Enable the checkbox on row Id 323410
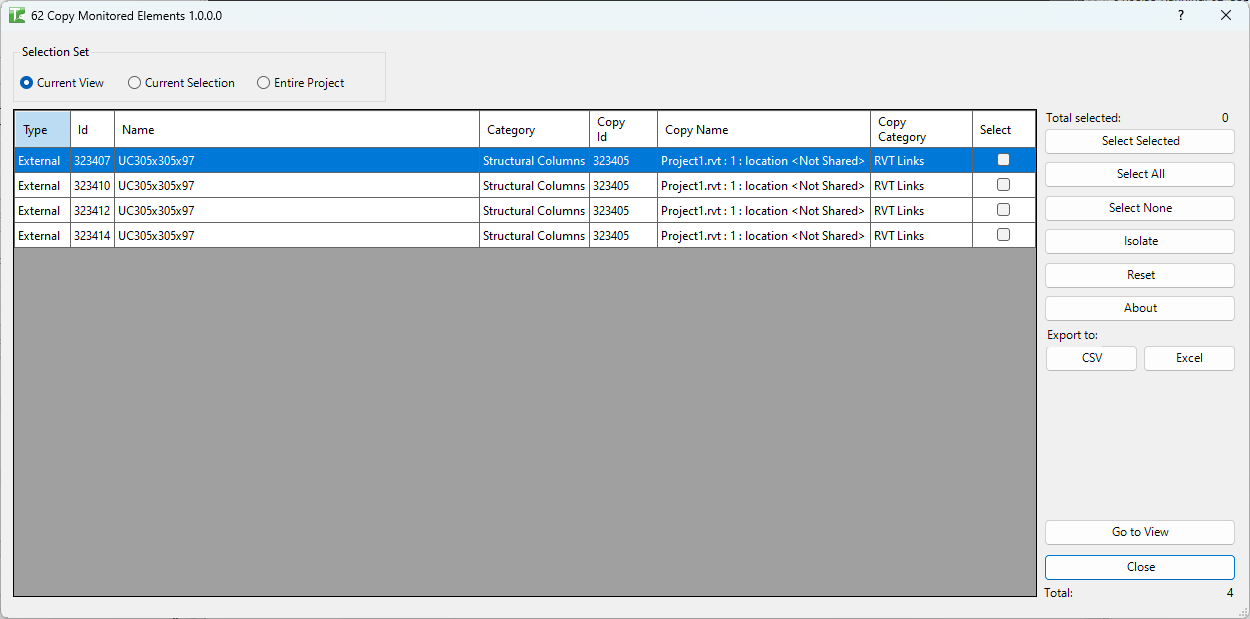The width and height of the screenshot is (1250, 619). [x=1003, y=184]
